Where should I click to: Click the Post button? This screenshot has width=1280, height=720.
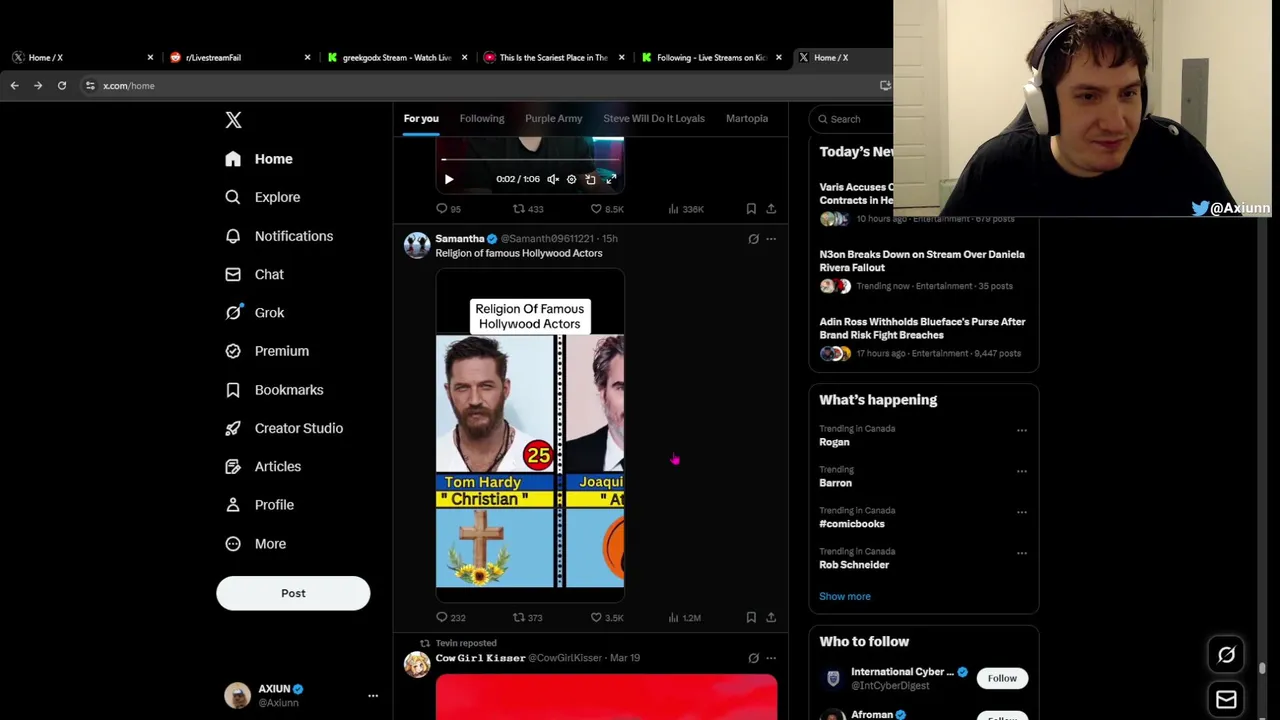coord(293,593)
